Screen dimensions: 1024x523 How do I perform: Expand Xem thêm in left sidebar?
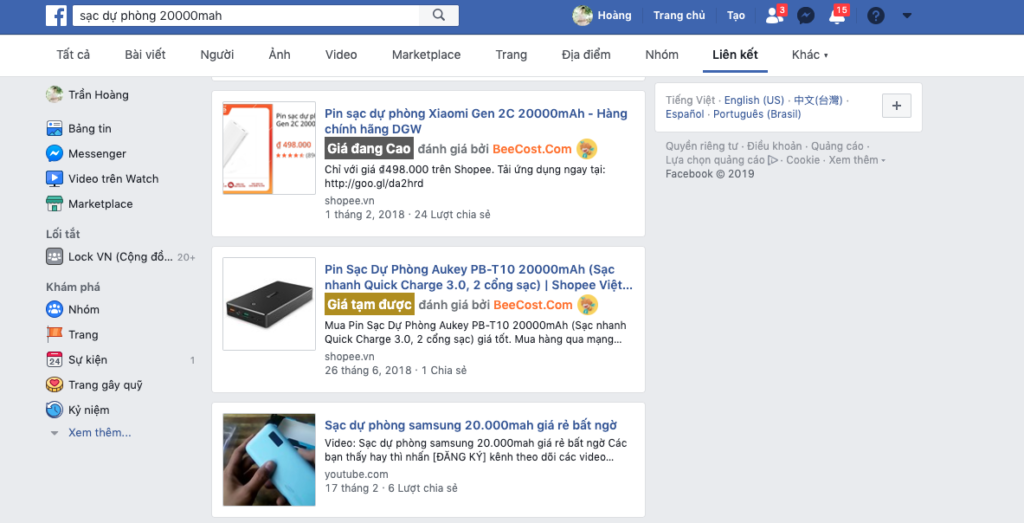[x=99, y=432]
